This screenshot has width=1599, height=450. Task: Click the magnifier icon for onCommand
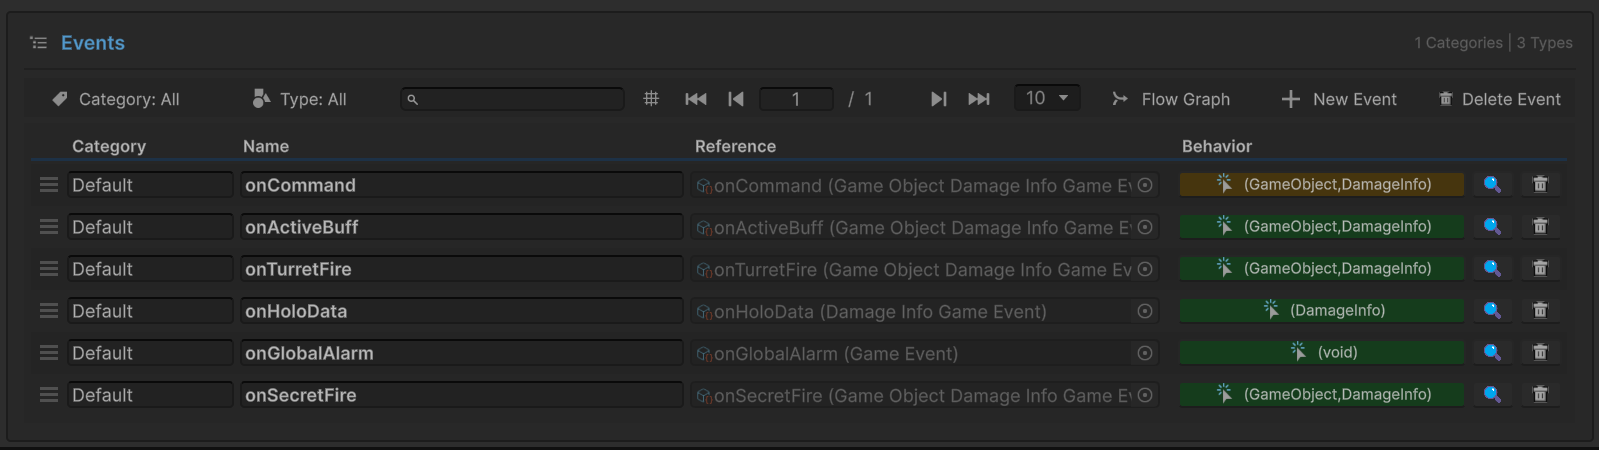[x=1491, y=185]
